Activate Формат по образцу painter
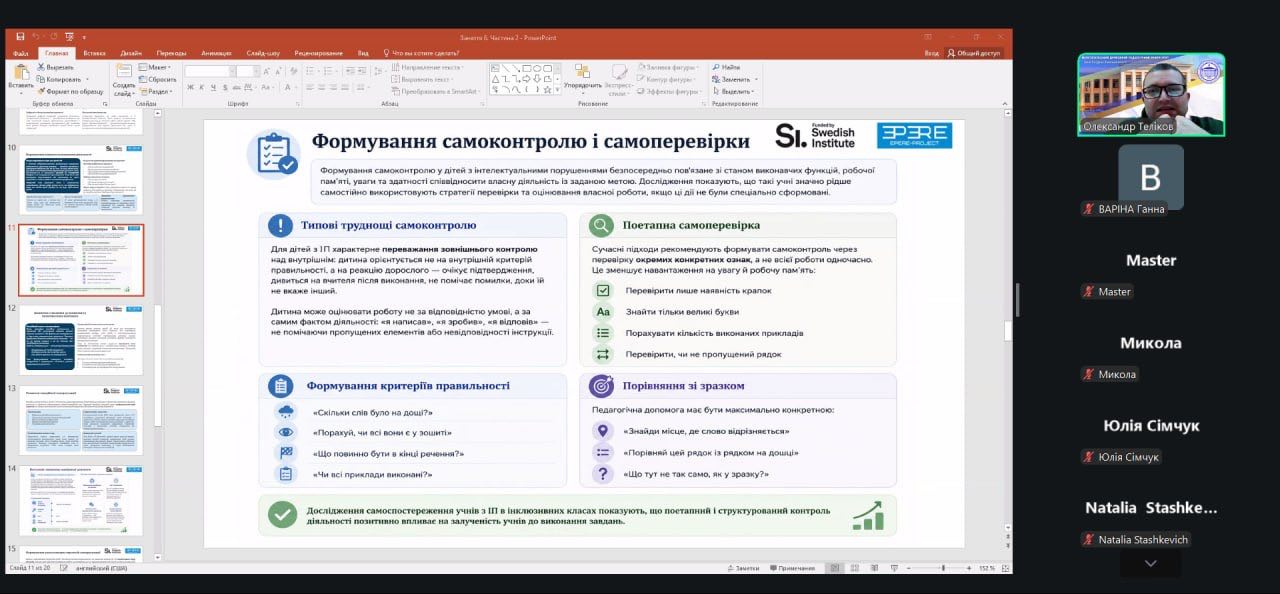This screenshot has height=594, width=1280. pyautogui.click(x=72, y=91)
